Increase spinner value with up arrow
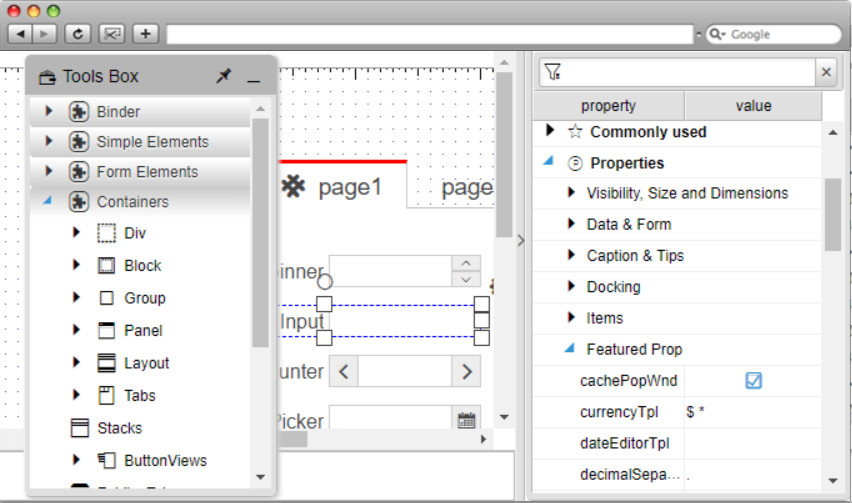The image size is (852, 503). coord(466,263)
